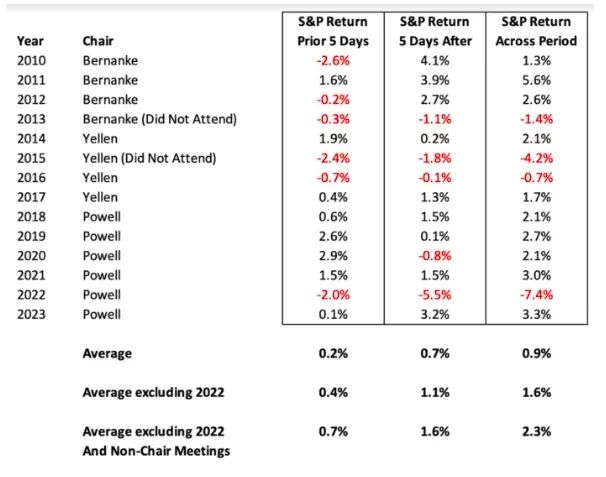Select the 5.6% across-period value for 2011
This screenshot has height=477, width=606.
pos(536,80)
